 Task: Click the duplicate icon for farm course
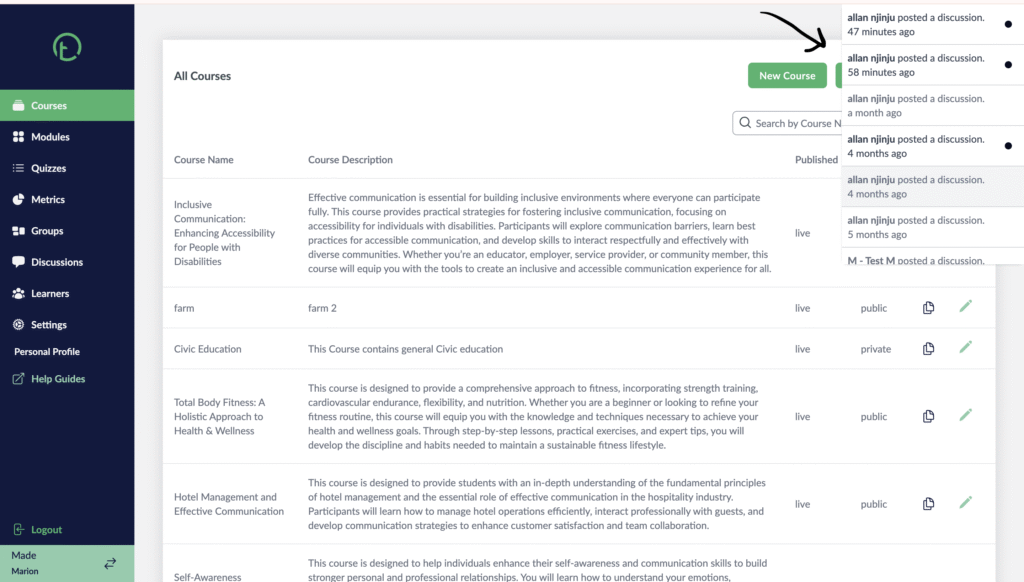(x=928, y=308)
